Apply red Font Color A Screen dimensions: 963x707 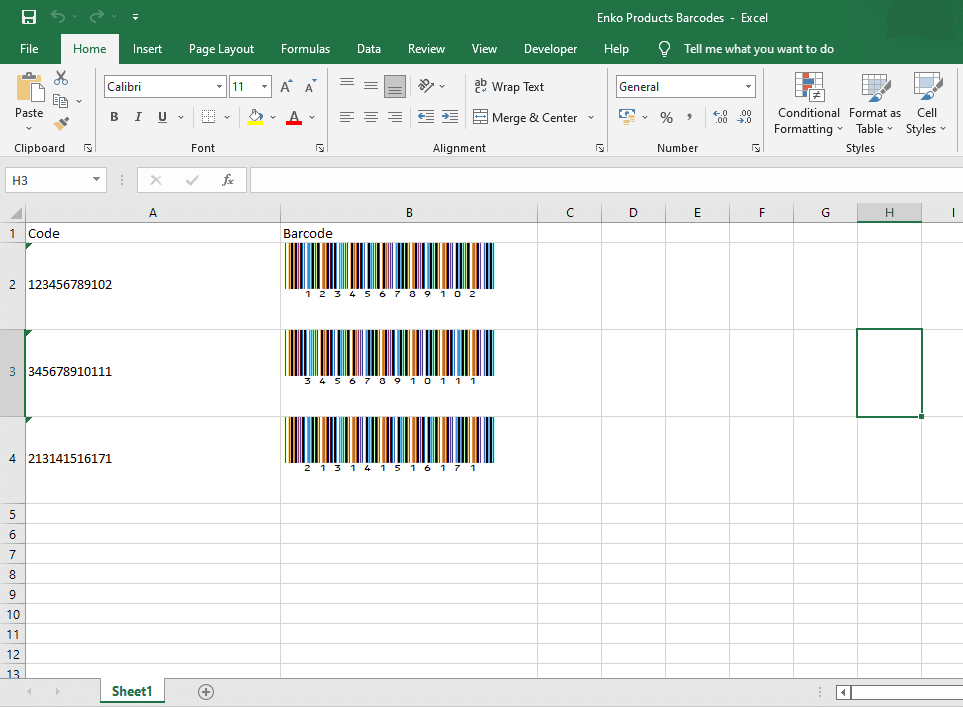click(x=294, y=117)
